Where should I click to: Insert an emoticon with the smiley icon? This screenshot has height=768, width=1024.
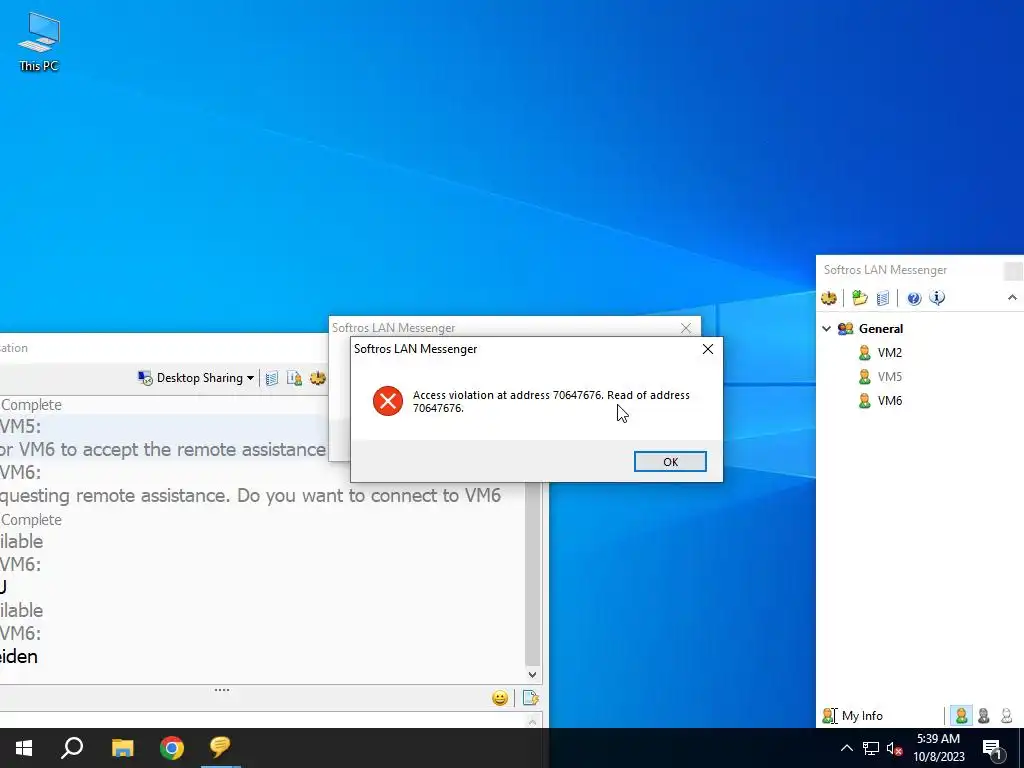point(500,698)
